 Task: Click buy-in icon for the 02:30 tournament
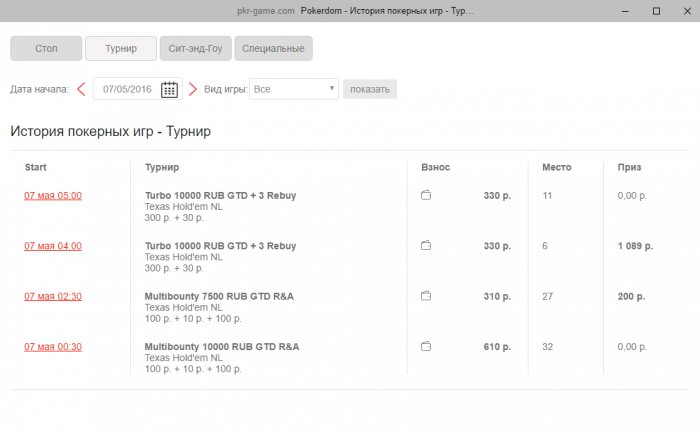426,296
